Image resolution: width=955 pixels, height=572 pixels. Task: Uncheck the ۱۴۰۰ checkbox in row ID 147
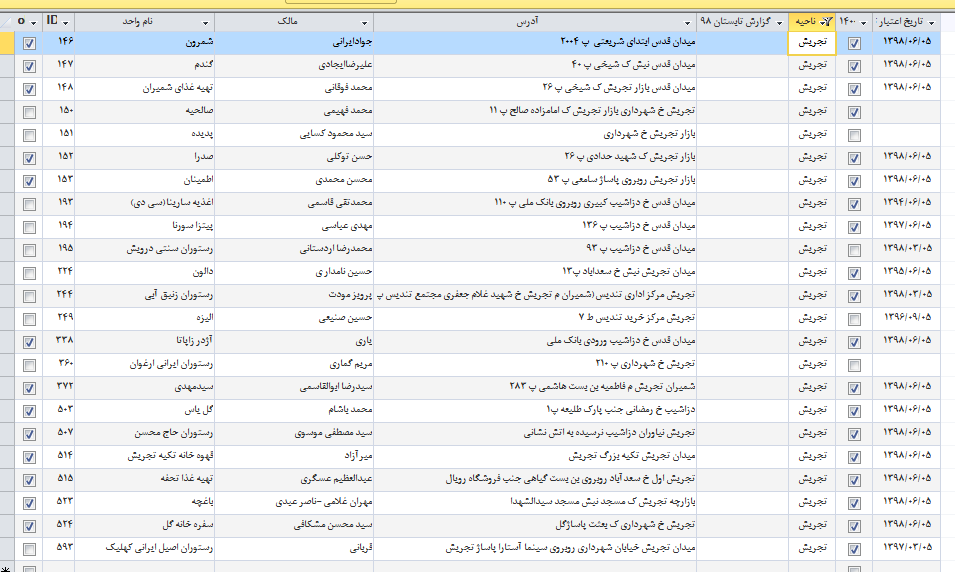click(x=854, y=66)
